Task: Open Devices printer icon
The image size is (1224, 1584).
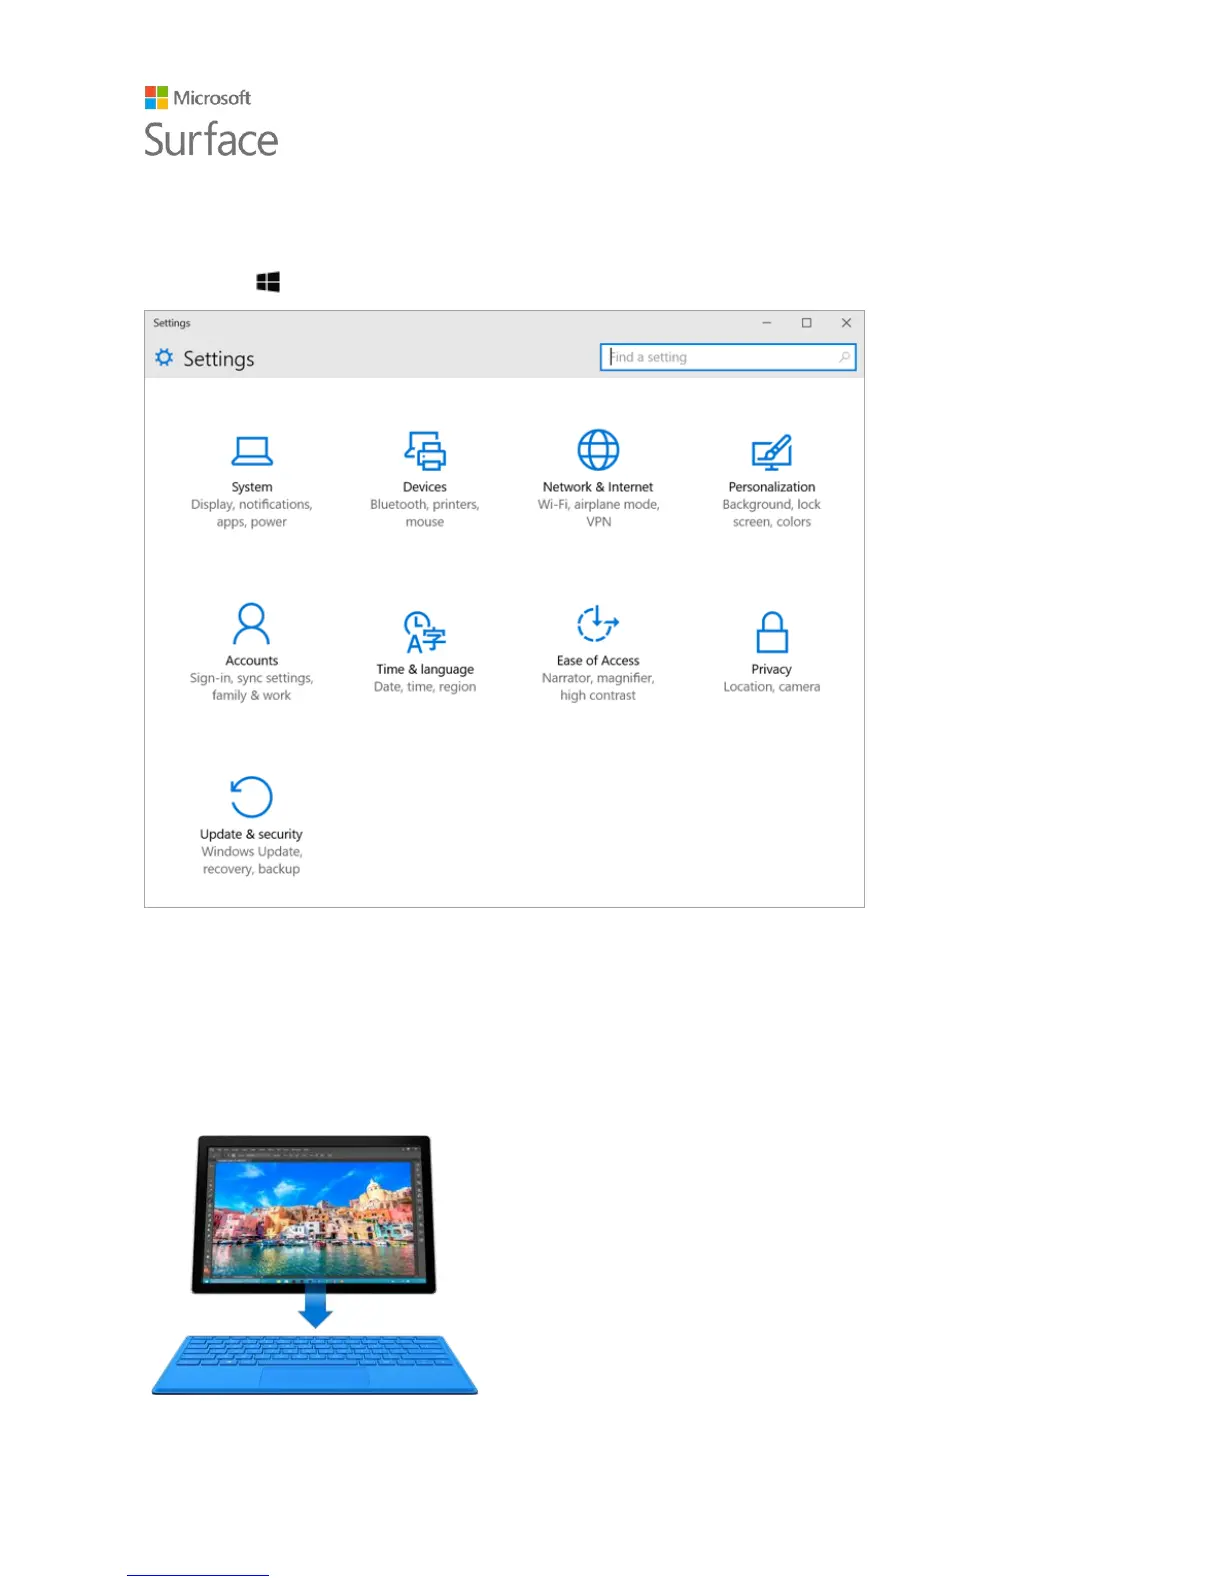Action: 425,450
